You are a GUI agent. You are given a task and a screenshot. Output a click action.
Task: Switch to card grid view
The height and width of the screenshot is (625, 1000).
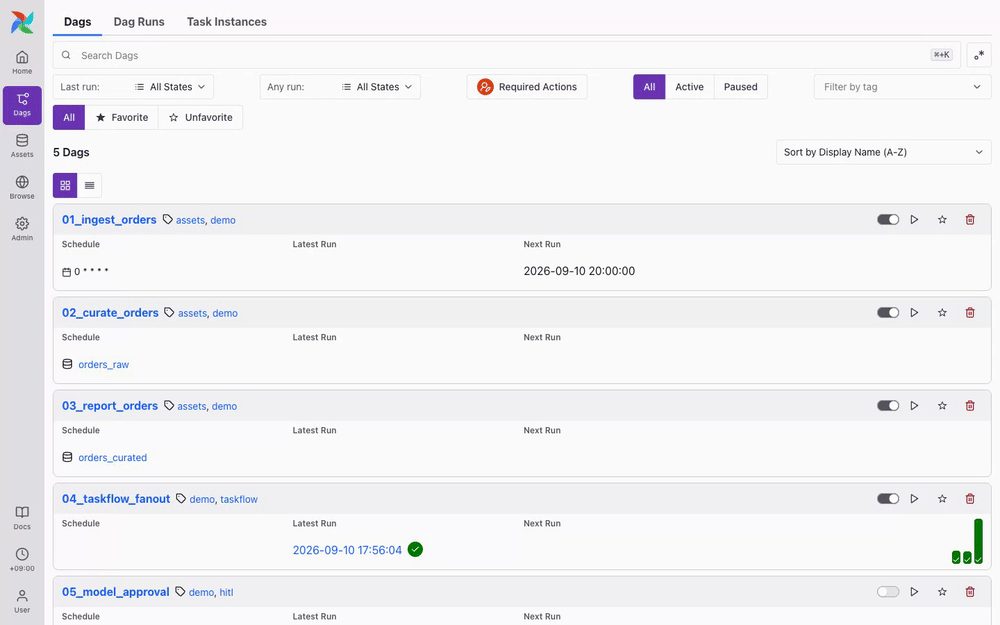coord(65,186)
